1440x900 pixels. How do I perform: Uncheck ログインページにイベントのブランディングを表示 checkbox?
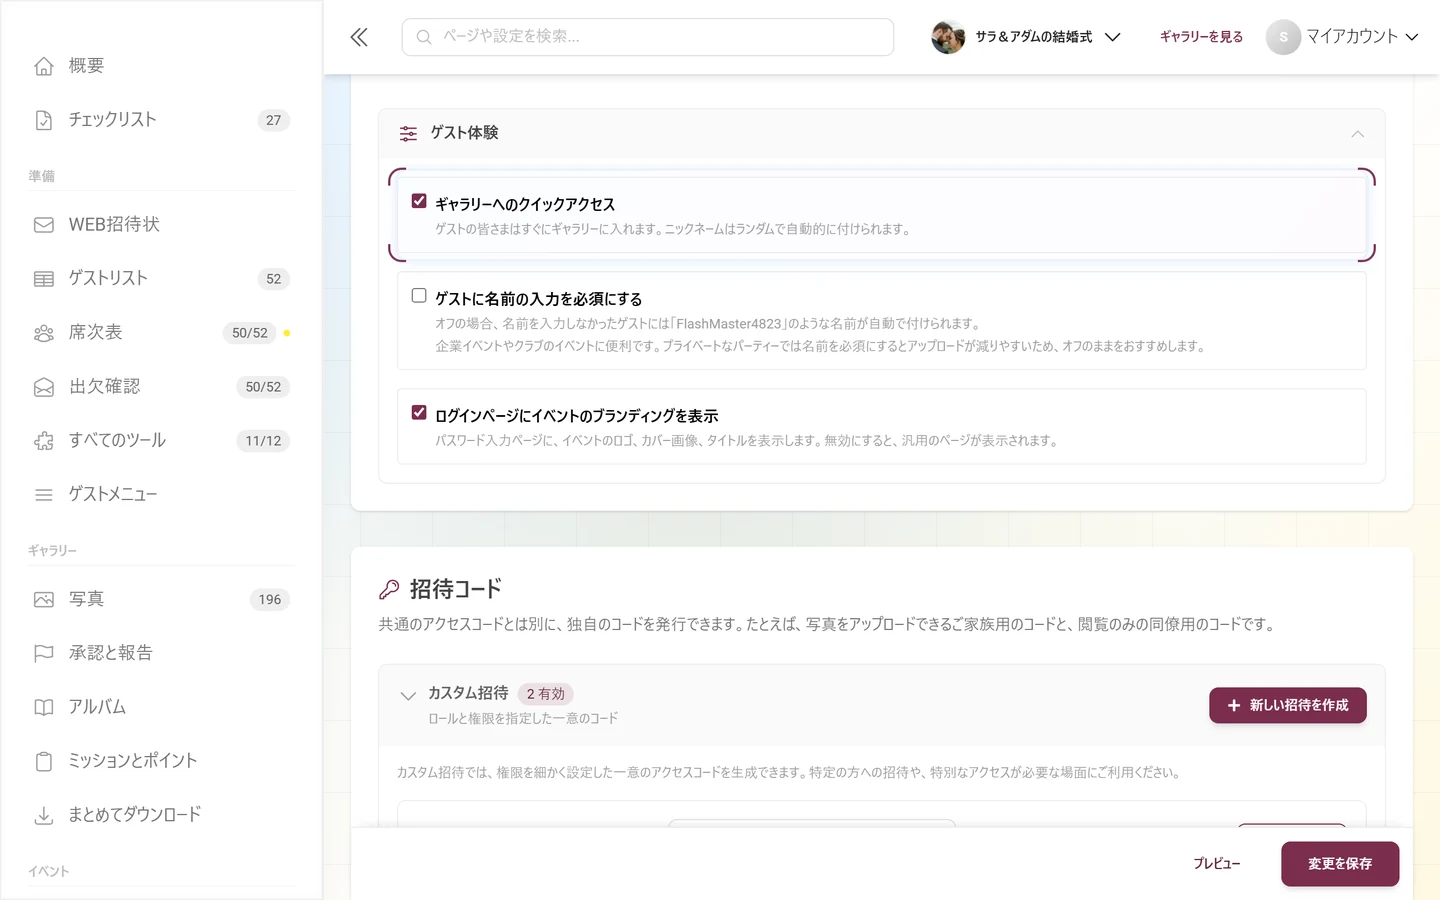(419, 413)
